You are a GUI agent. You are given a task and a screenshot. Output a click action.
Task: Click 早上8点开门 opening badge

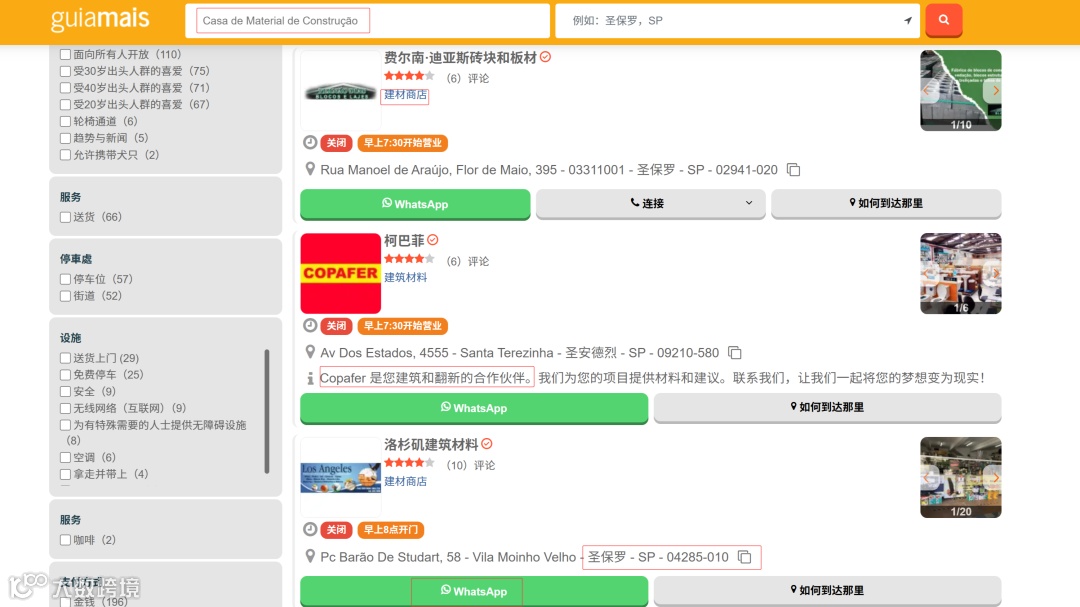click(391, 529)
